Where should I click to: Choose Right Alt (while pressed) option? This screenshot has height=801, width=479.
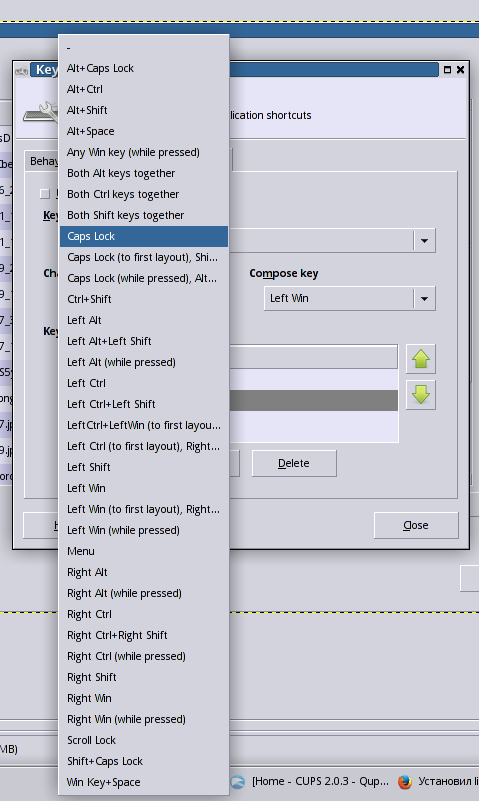[144, 593]
